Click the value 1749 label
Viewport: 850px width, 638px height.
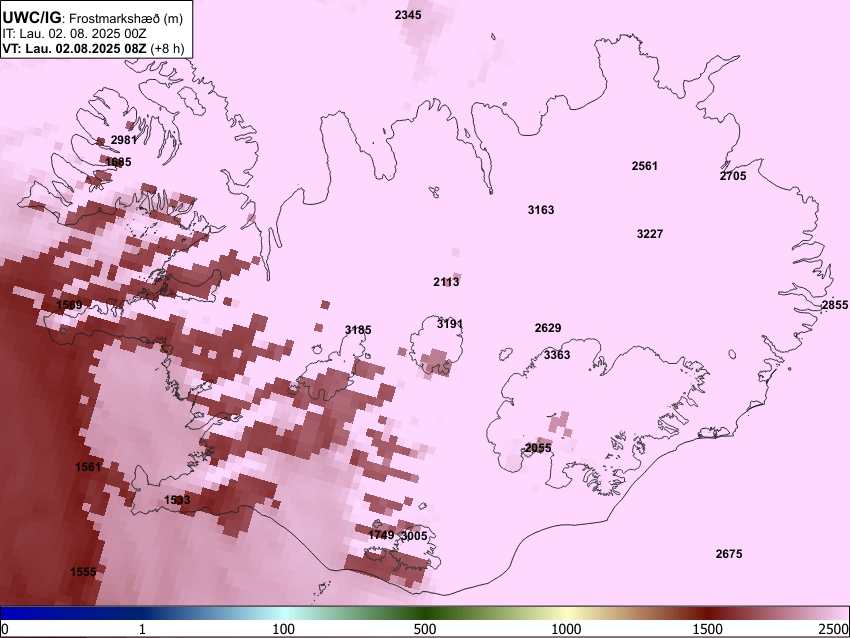click(x=381, y=535)
